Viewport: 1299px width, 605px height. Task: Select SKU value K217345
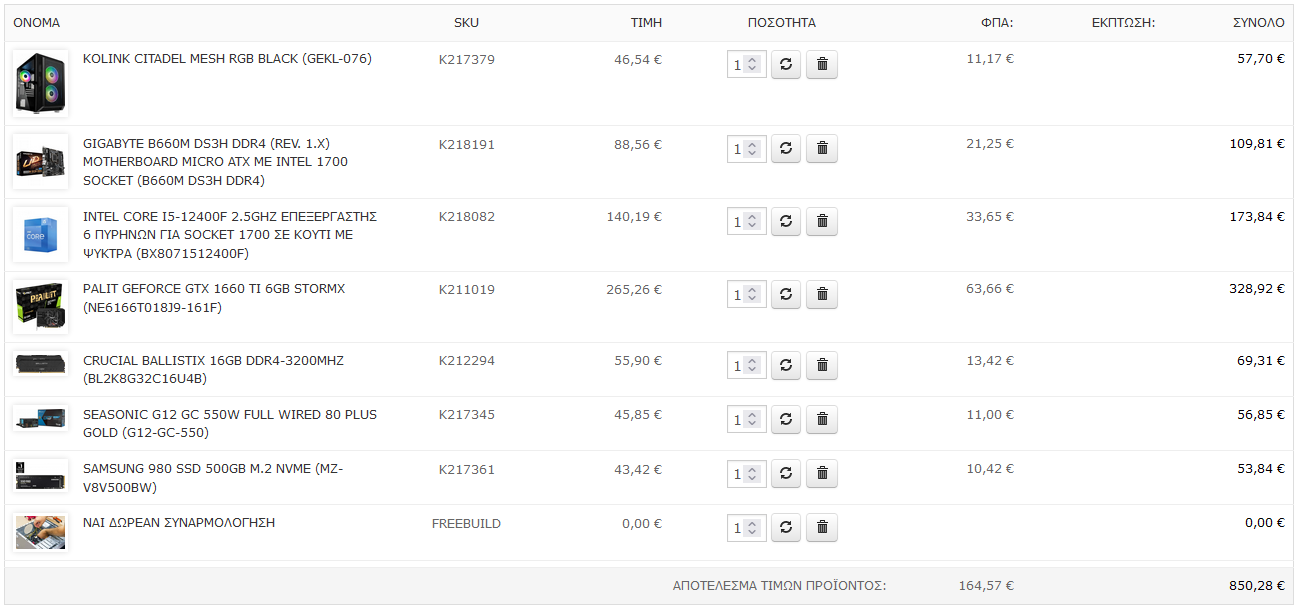tap(466, 414)
